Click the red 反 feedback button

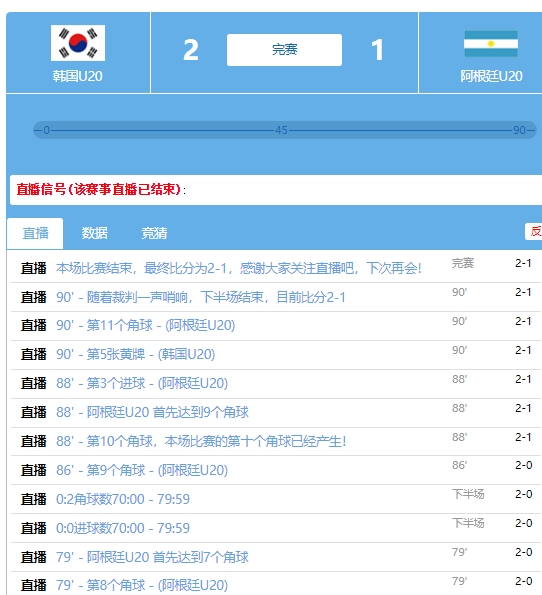click(x=534, y=231)
